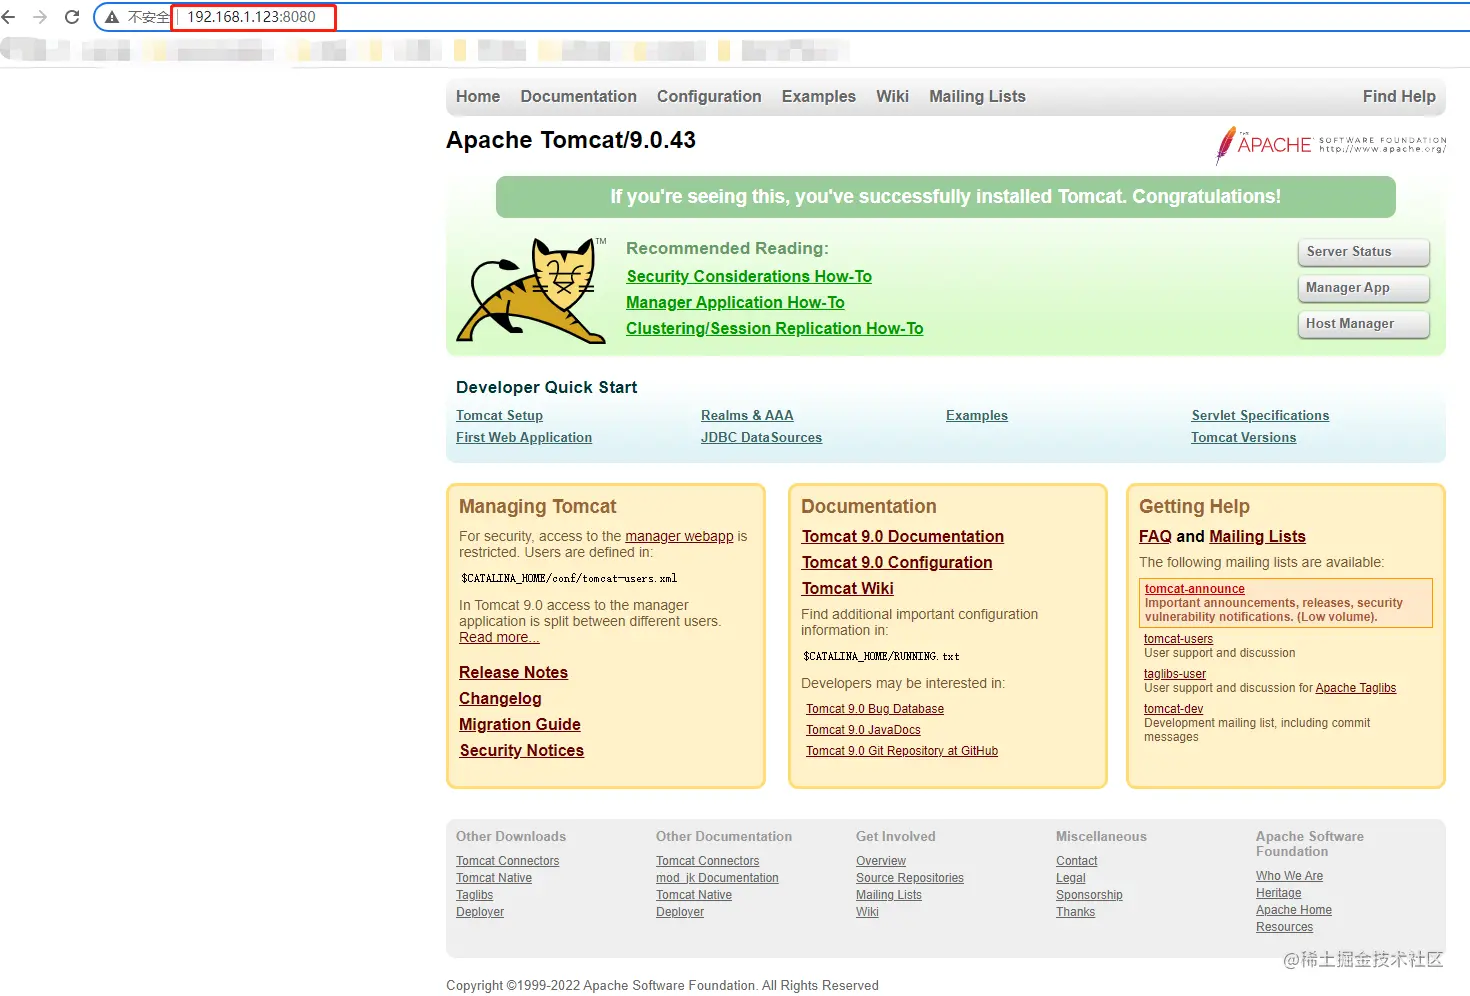The image size is (1470, 996).
Task: Open JDBC DataSources link
Action: click(x=761, y=437)
